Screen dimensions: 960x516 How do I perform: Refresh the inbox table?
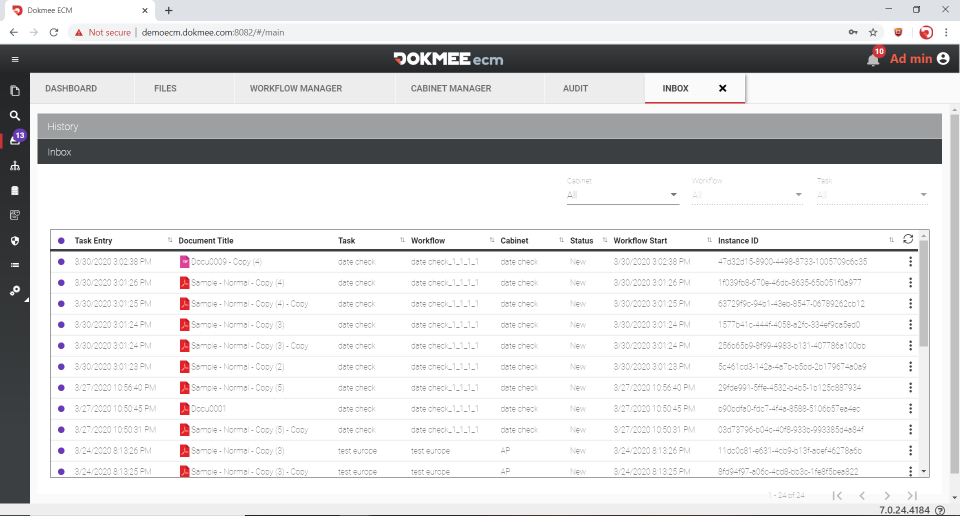click(908, 239)
